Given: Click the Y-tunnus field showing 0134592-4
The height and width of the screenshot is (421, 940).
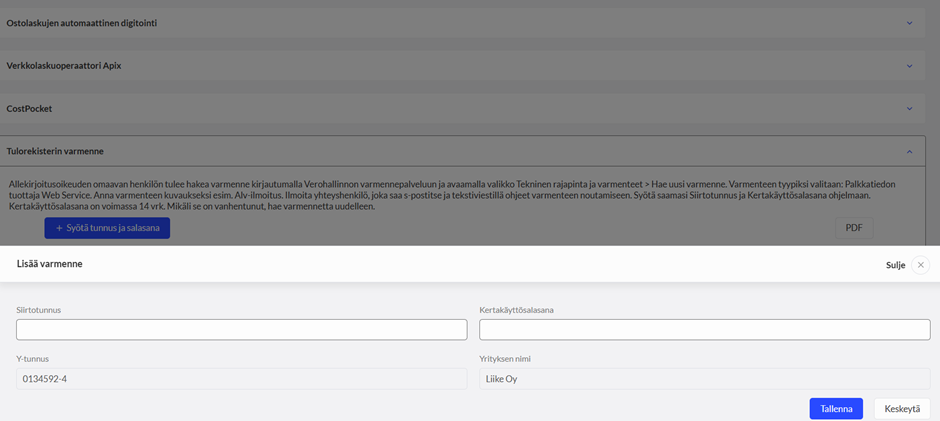Looking at the screenshot, I should pos(242,379).
